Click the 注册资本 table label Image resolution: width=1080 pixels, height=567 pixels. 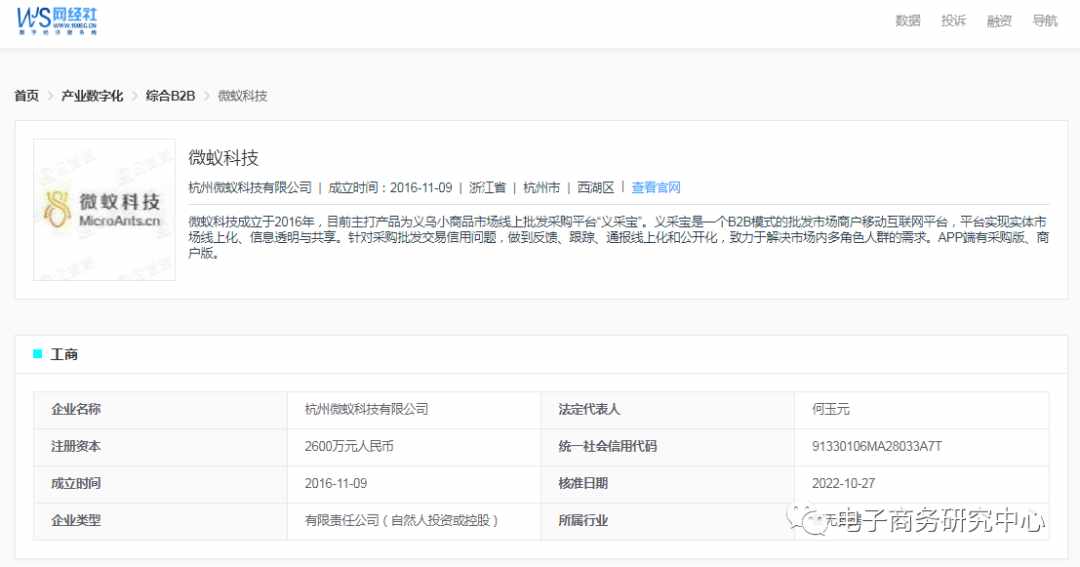pos(76,446)
